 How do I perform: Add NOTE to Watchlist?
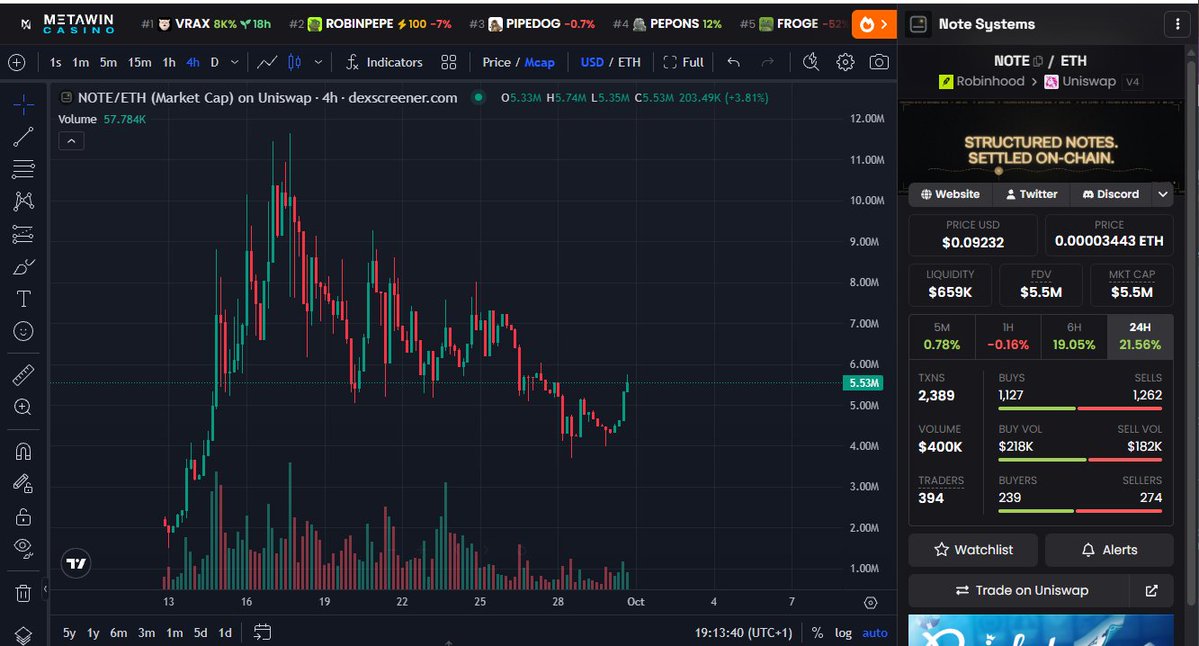click(x=973, y=550)
